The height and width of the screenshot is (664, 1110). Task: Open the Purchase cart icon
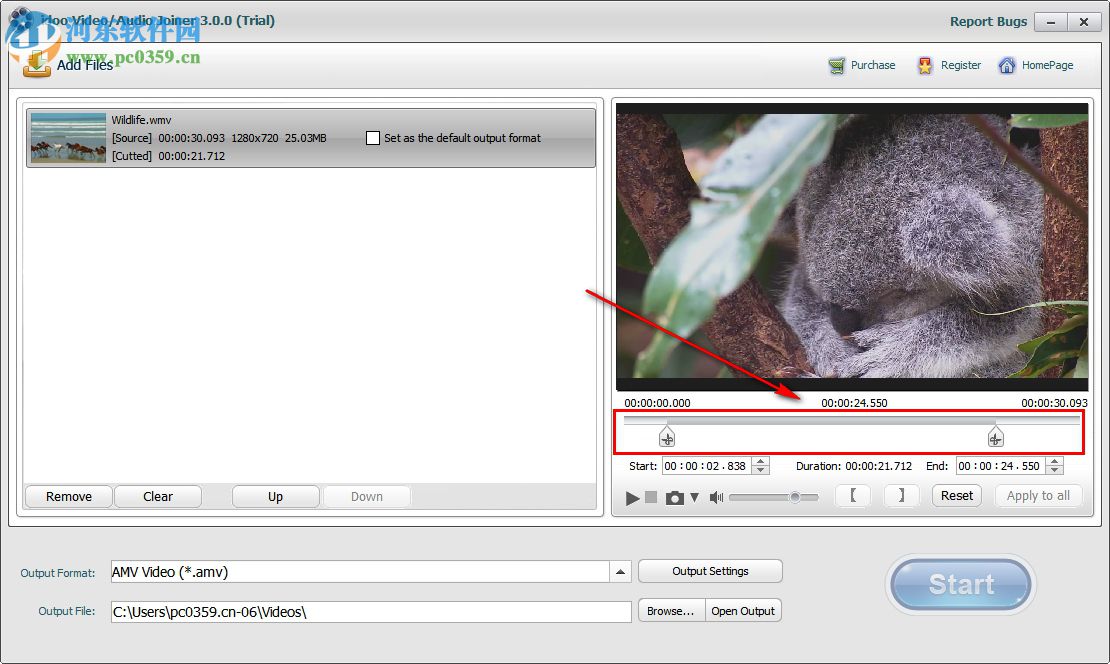tap(837, 66)
